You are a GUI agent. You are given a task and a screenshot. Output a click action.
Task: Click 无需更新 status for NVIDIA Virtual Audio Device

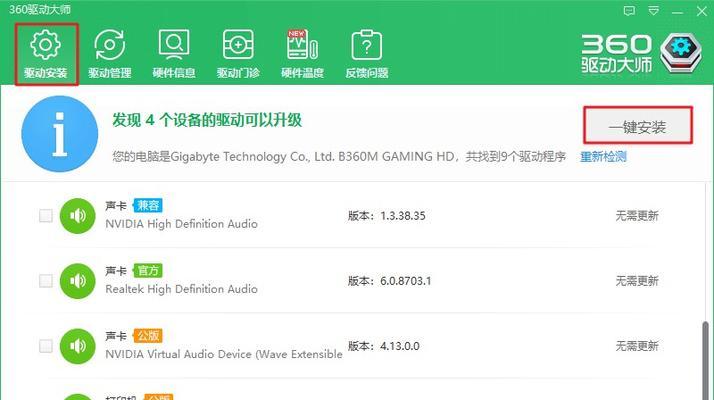coord(637,346)
